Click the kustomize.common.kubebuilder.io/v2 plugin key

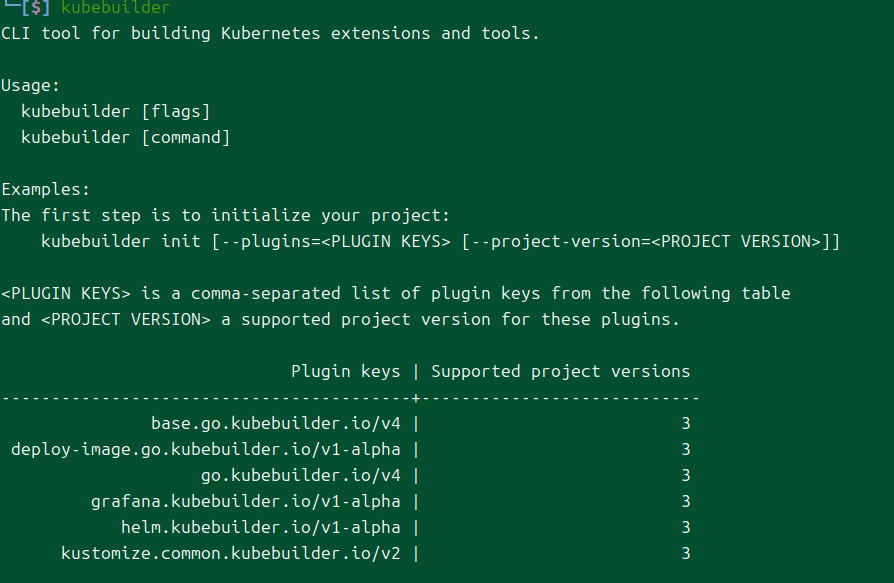231,553
